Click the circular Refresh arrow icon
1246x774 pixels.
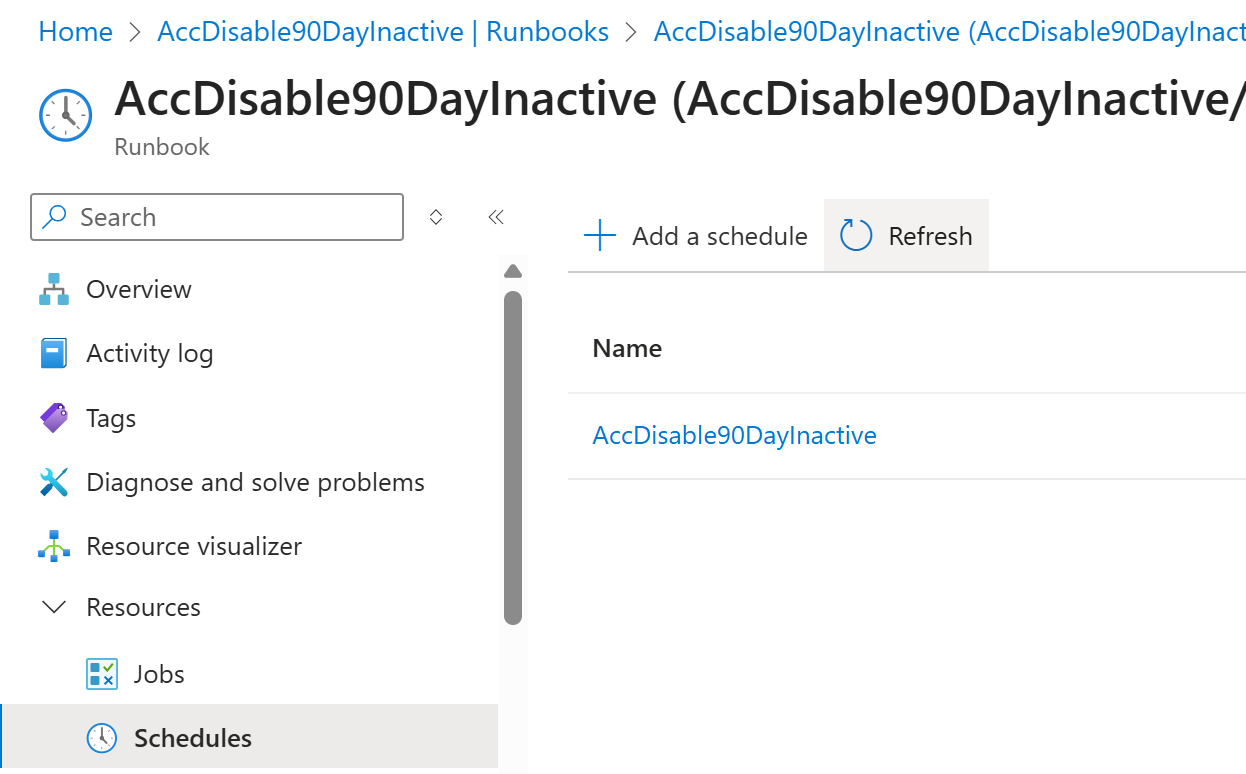coord(856,236)
